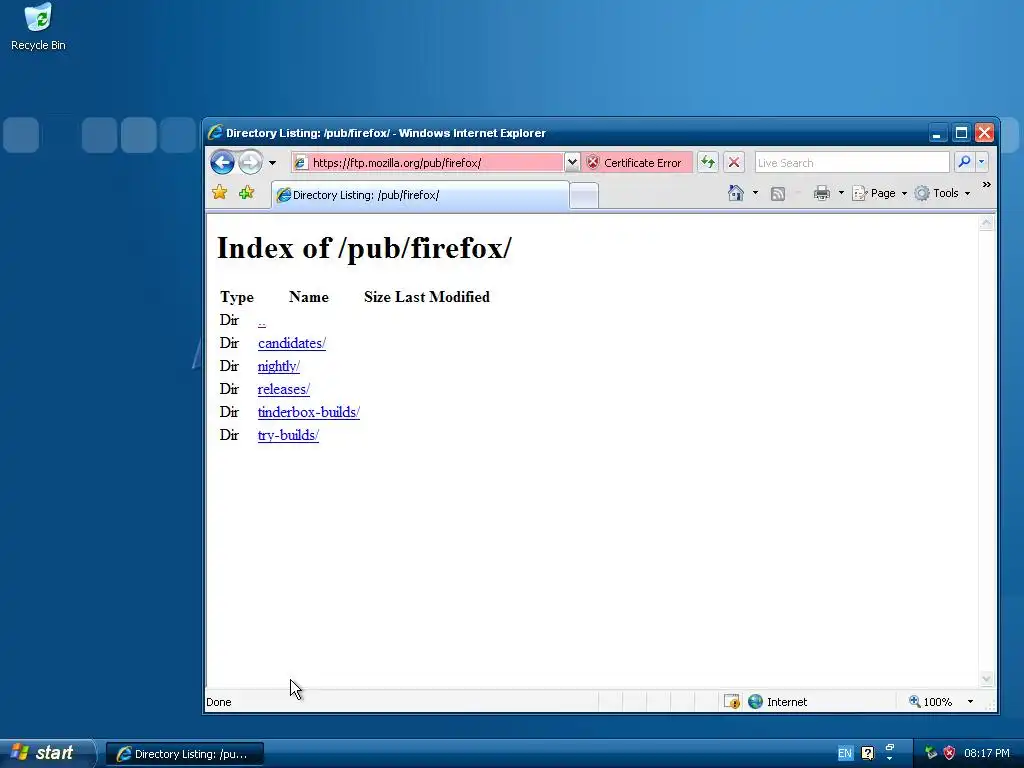Select the Directory Listing: /pub/firefox/ tab
Image resolution: width=1024 pixels, height=768 pixels.
pos(420,195)
